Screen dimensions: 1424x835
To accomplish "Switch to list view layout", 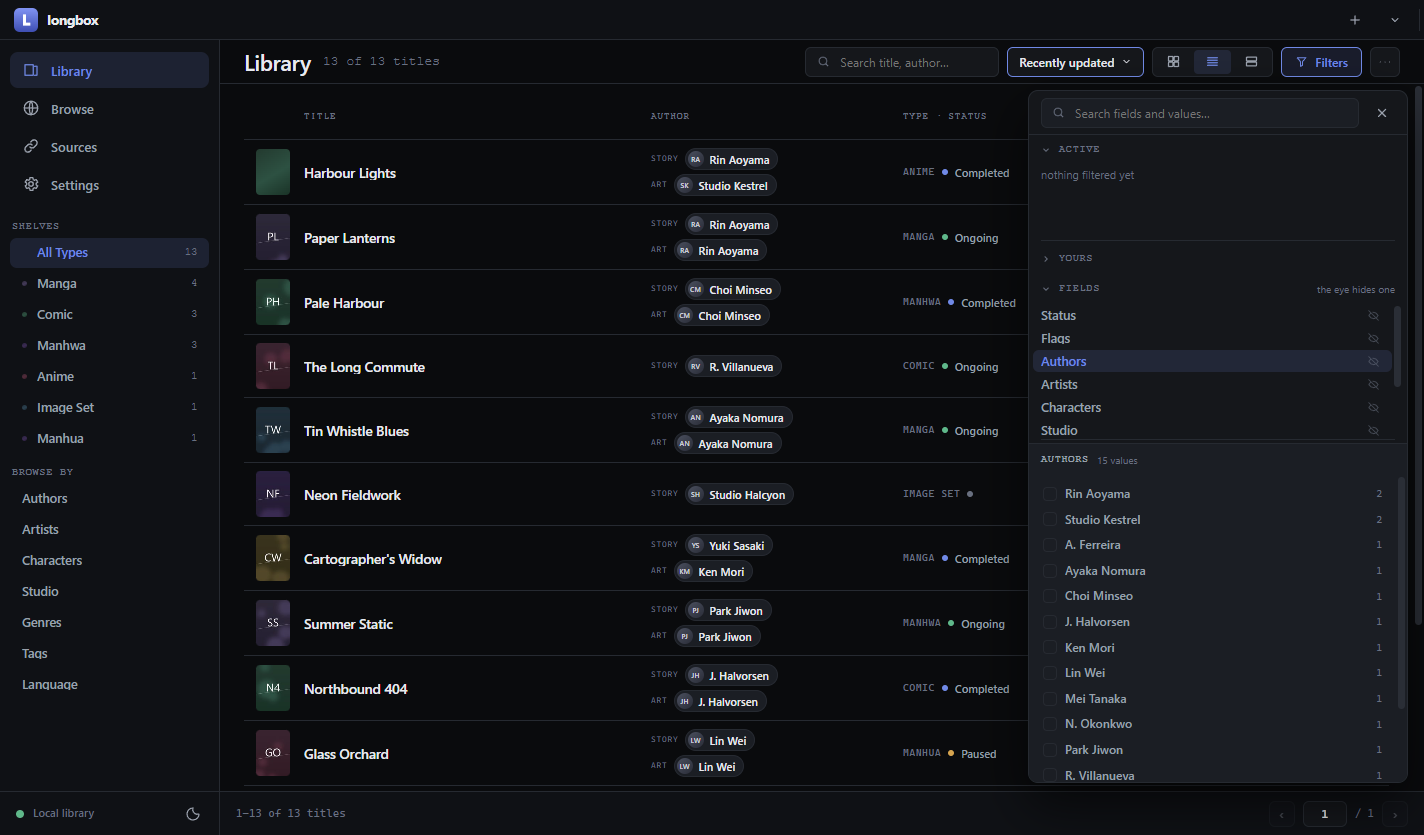I will (x=1212, y=62).
